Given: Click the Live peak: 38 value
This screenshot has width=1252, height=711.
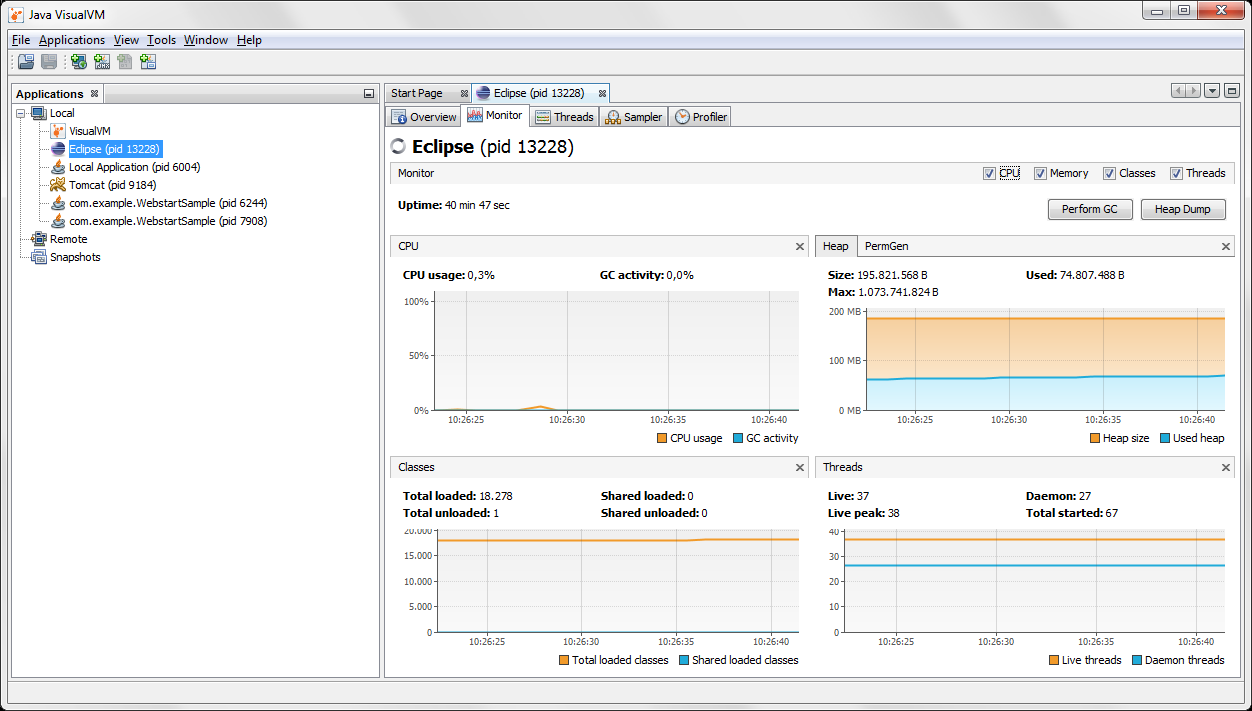Looking at the screenshot, I should (863, 513).
